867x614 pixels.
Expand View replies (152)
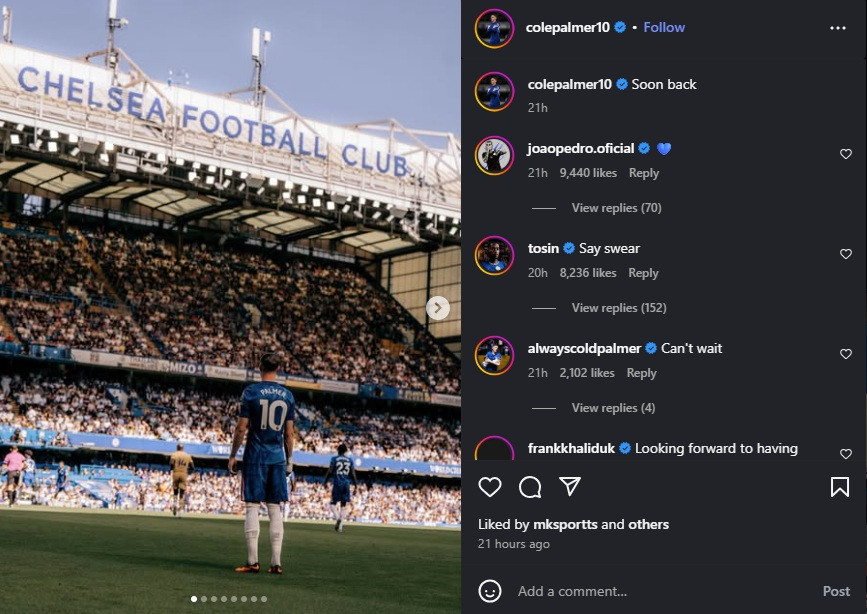point(619,308)
